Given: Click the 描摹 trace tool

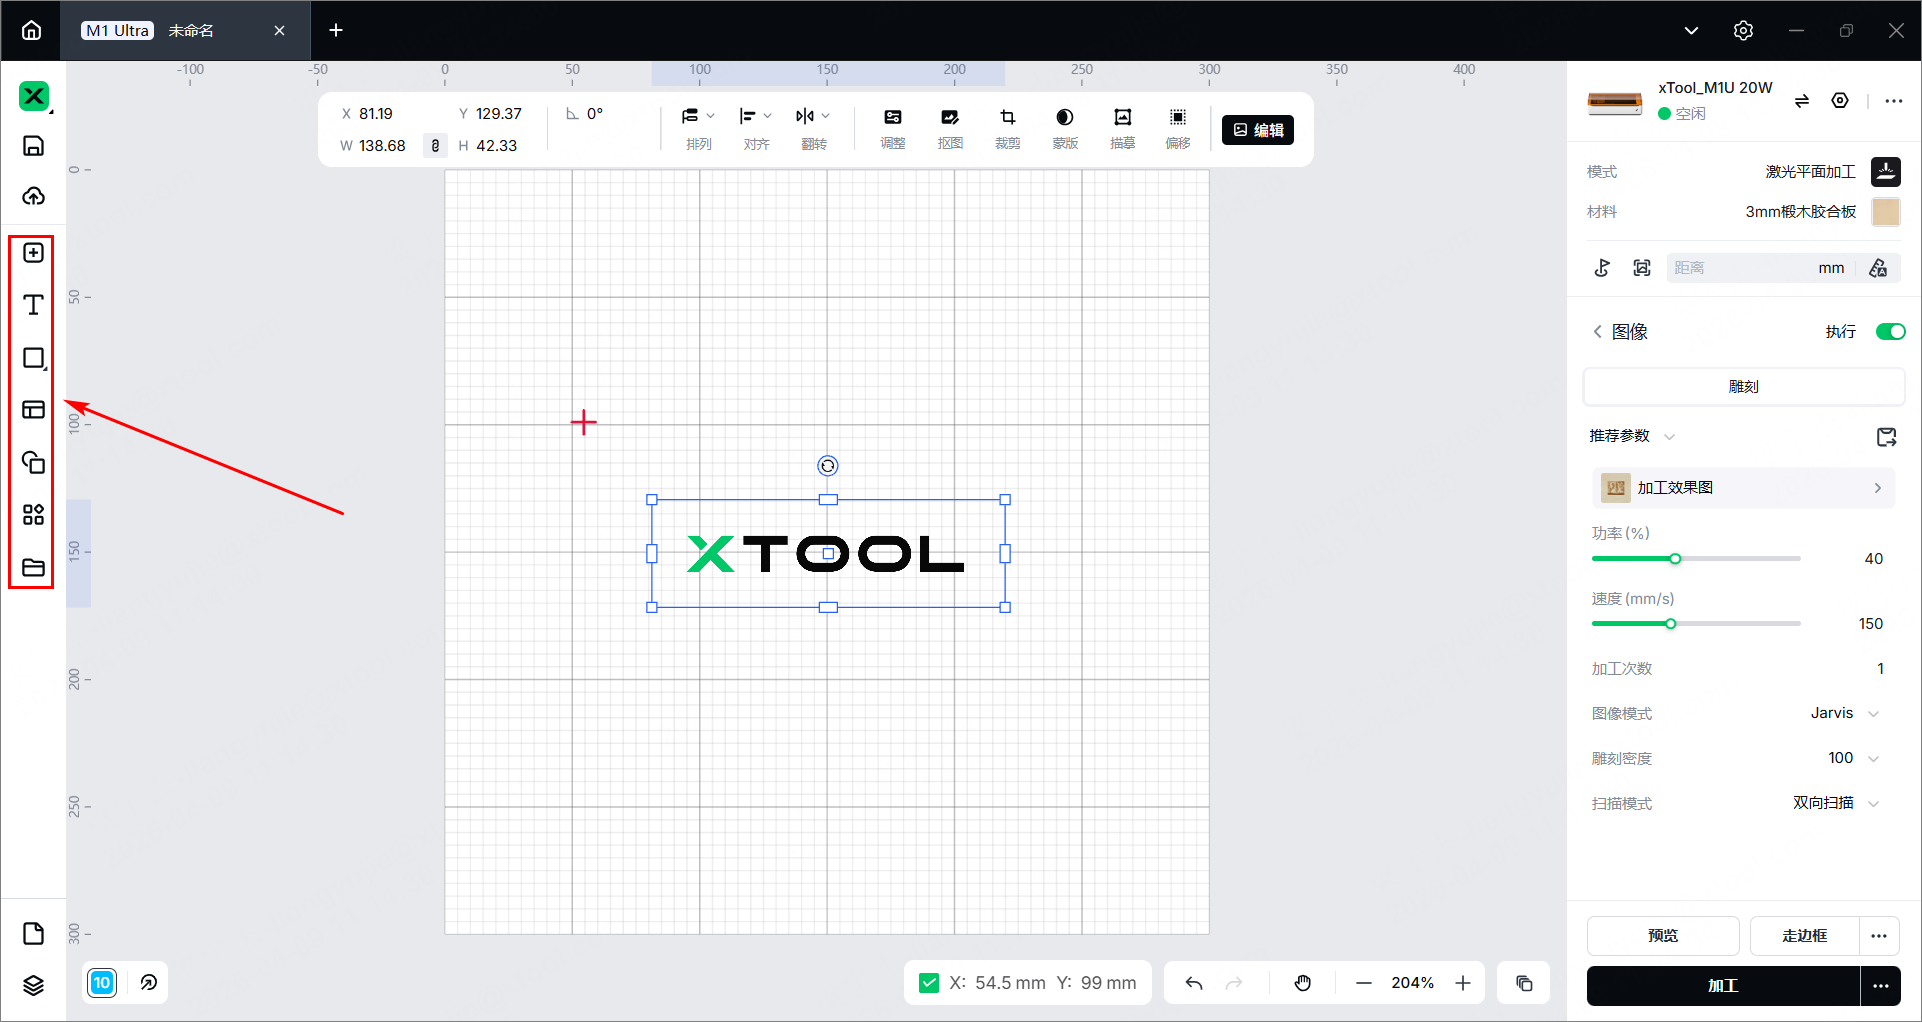Looking at the screenshot, I should (1122, 129).
